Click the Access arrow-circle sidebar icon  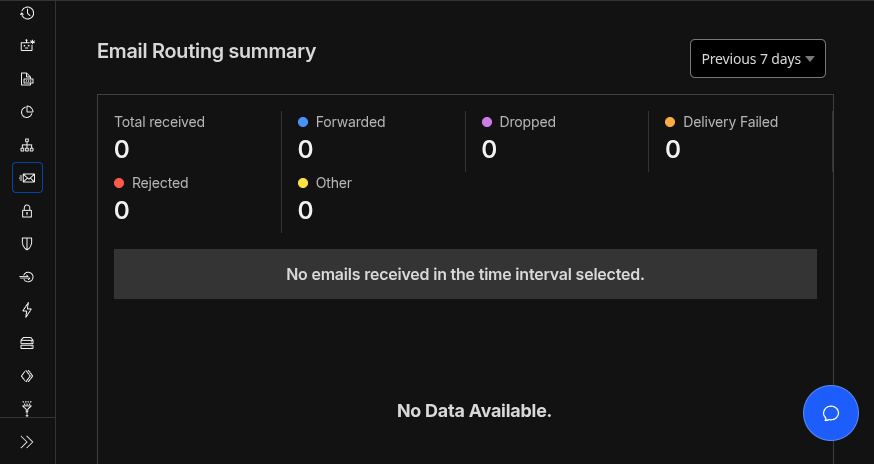27,277
